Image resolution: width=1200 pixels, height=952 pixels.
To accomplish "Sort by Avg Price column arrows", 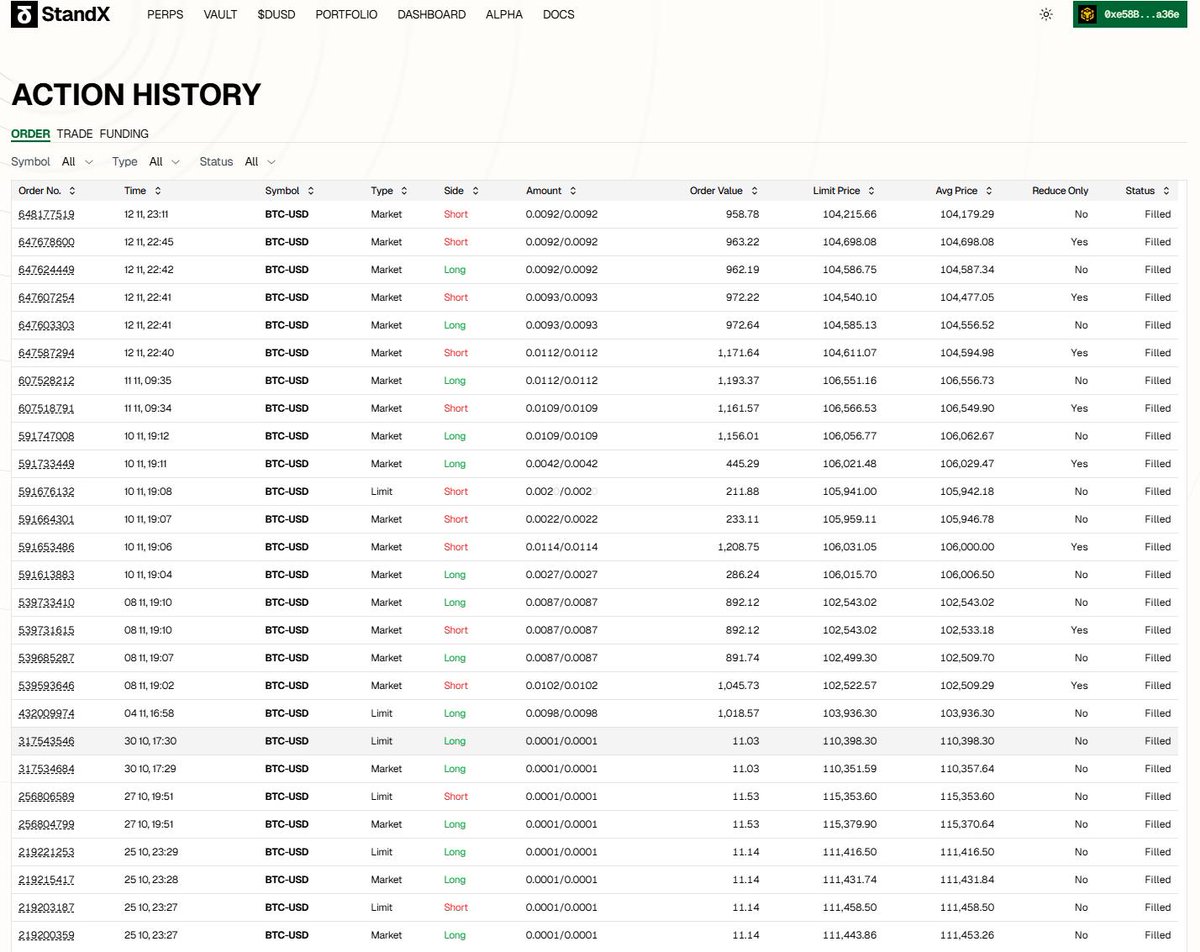I will (x=989, y=191).
